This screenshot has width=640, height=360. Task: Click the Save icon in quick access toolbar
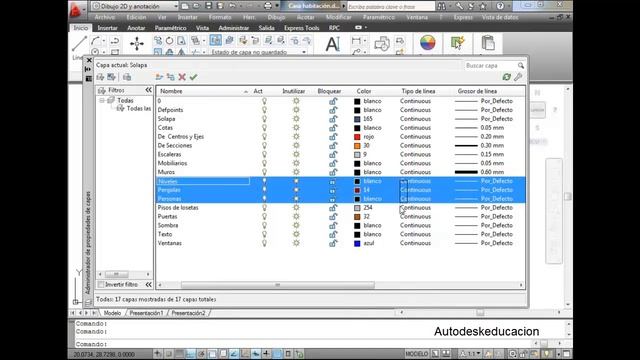tap(209, 6)
